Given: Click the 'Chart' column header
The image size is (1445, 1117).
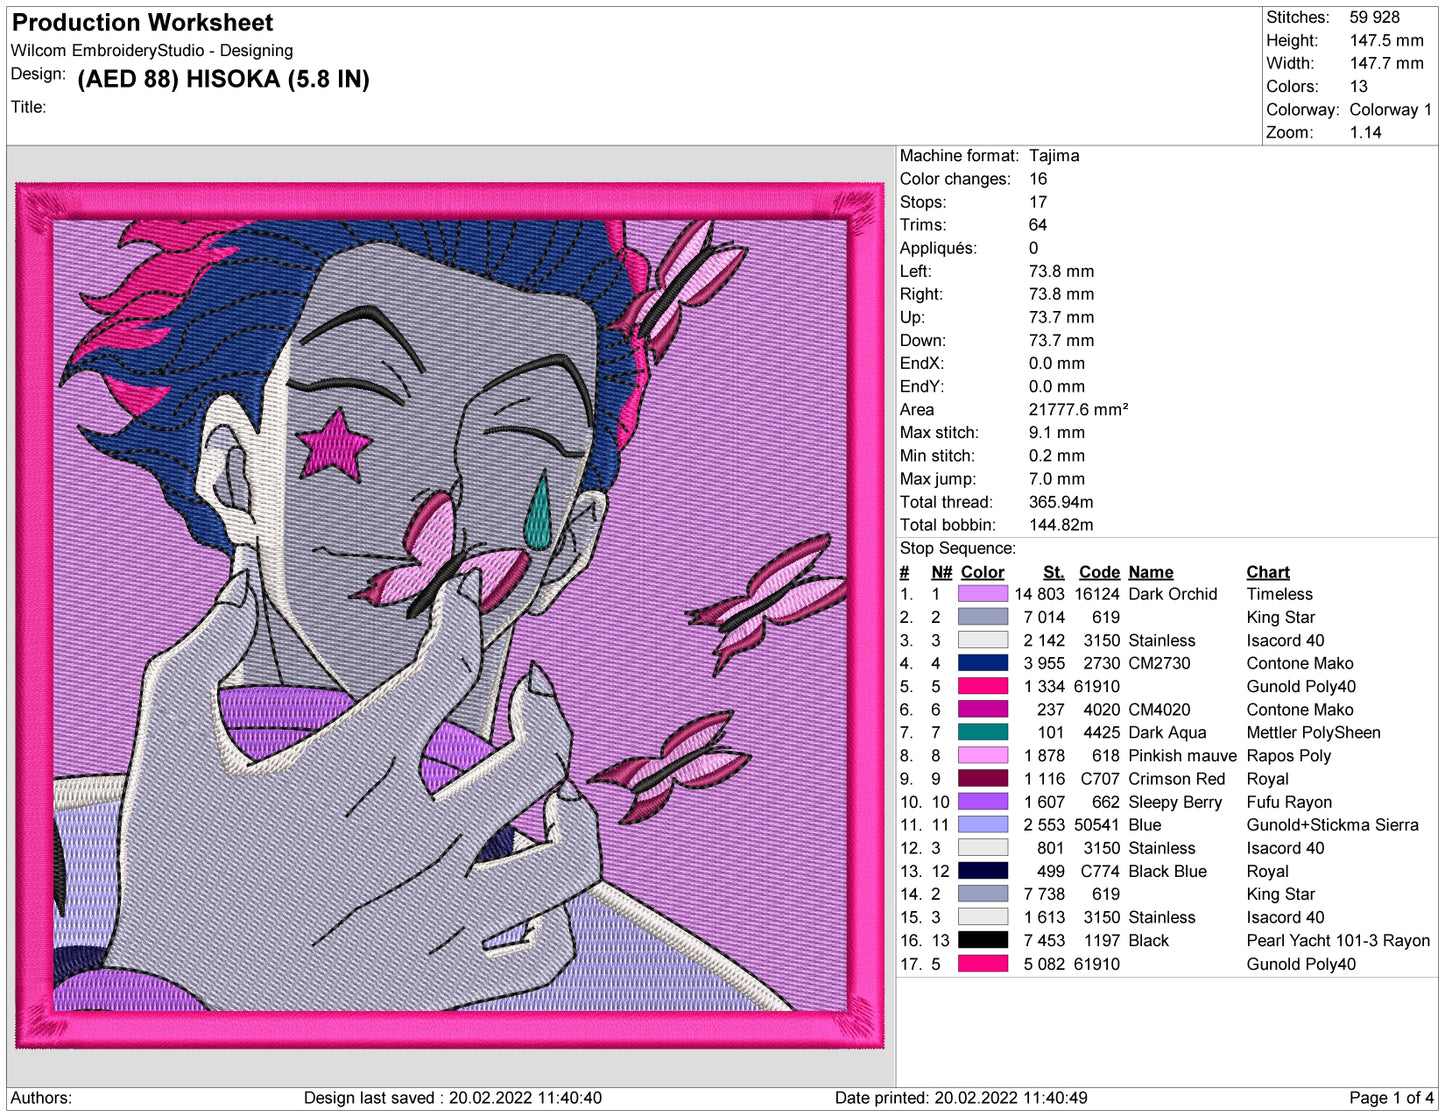Looking at the screenshot, I should (x=1268, y=572).
